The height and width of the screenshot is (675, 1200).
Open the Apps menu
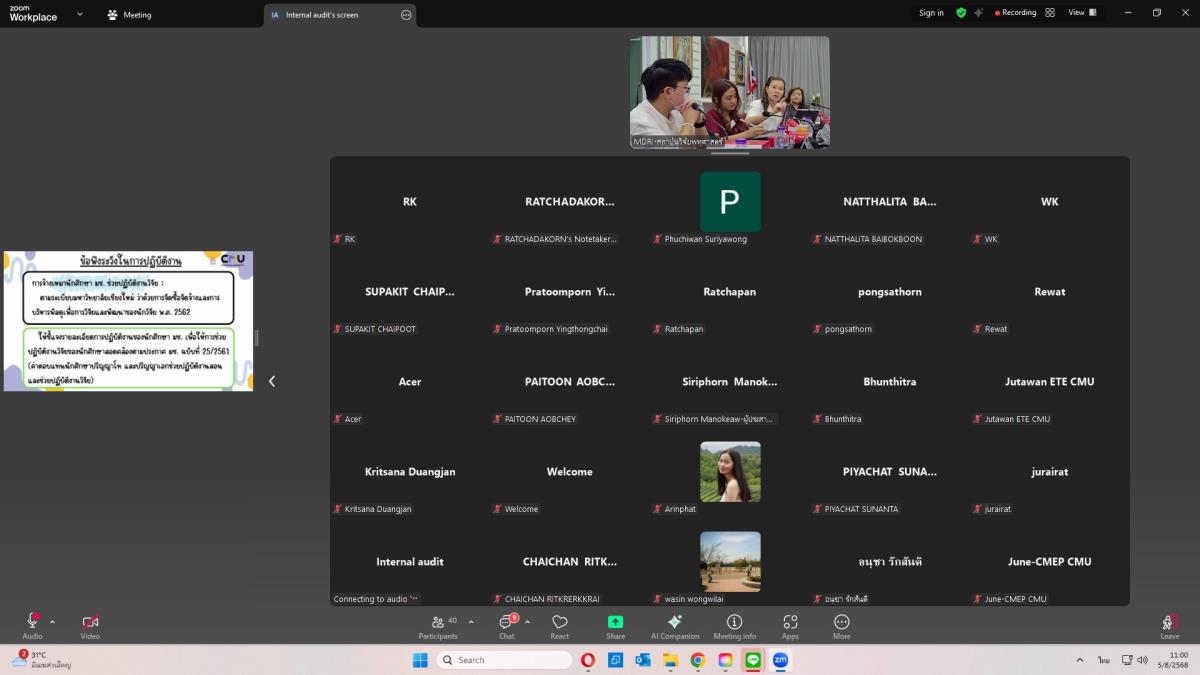(790, 623)
